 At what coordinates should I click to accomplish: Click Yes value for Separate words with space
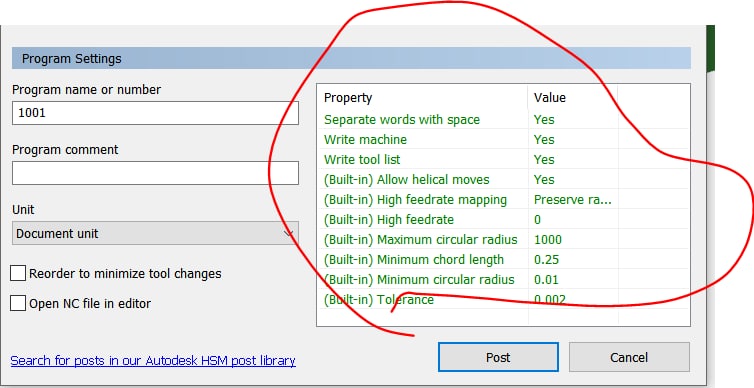(544, 120)
